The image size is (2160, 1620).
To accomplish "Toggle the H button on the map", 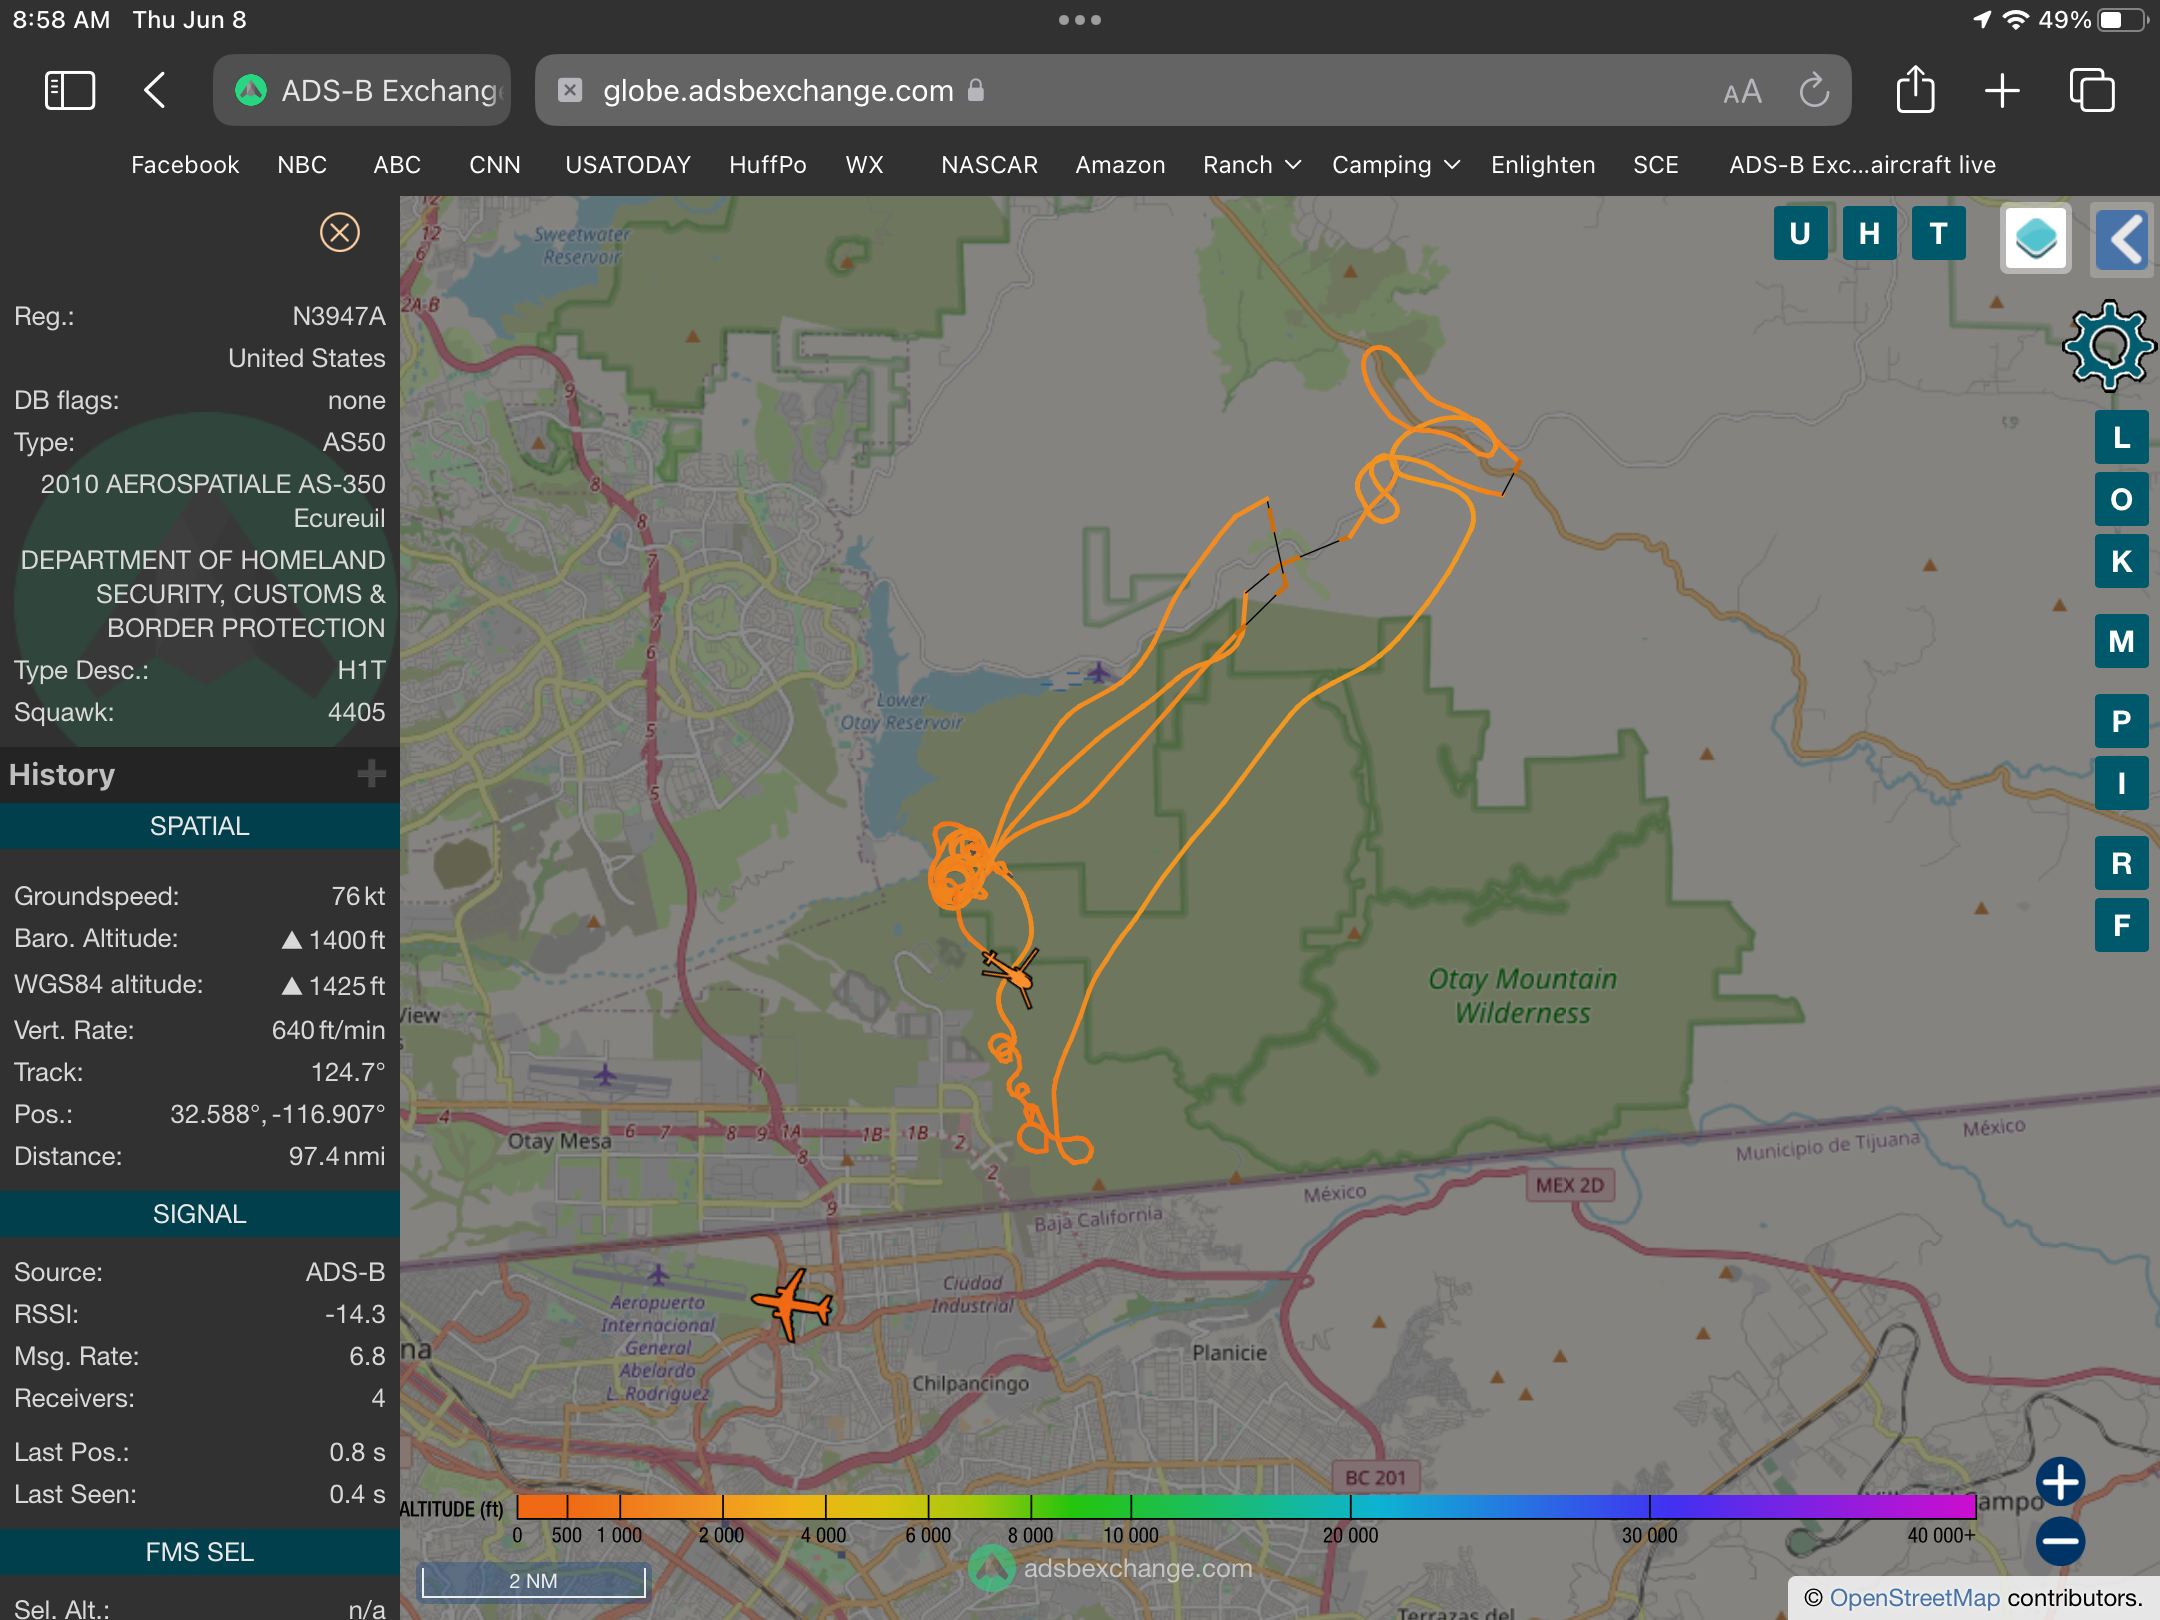I will coord(1869,233).
